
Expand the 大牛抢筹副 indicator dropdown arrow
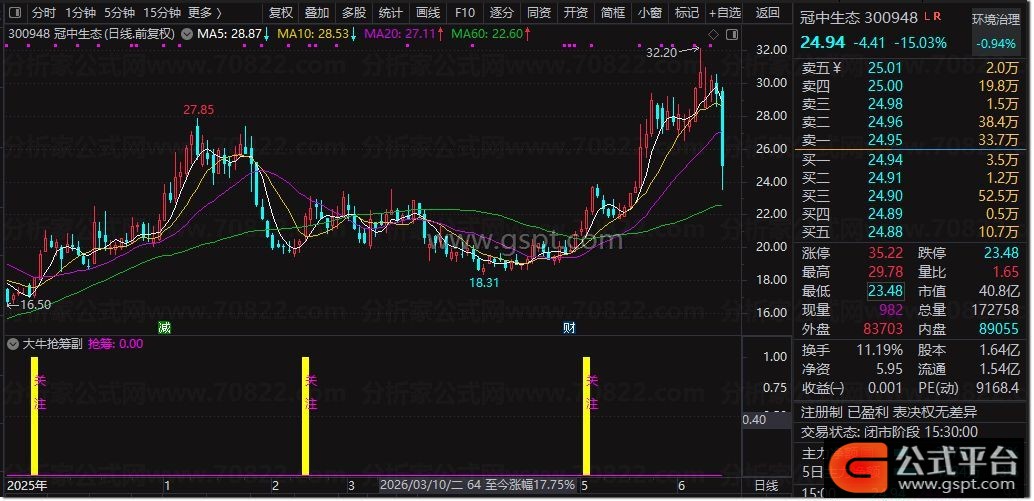[14, 343]
